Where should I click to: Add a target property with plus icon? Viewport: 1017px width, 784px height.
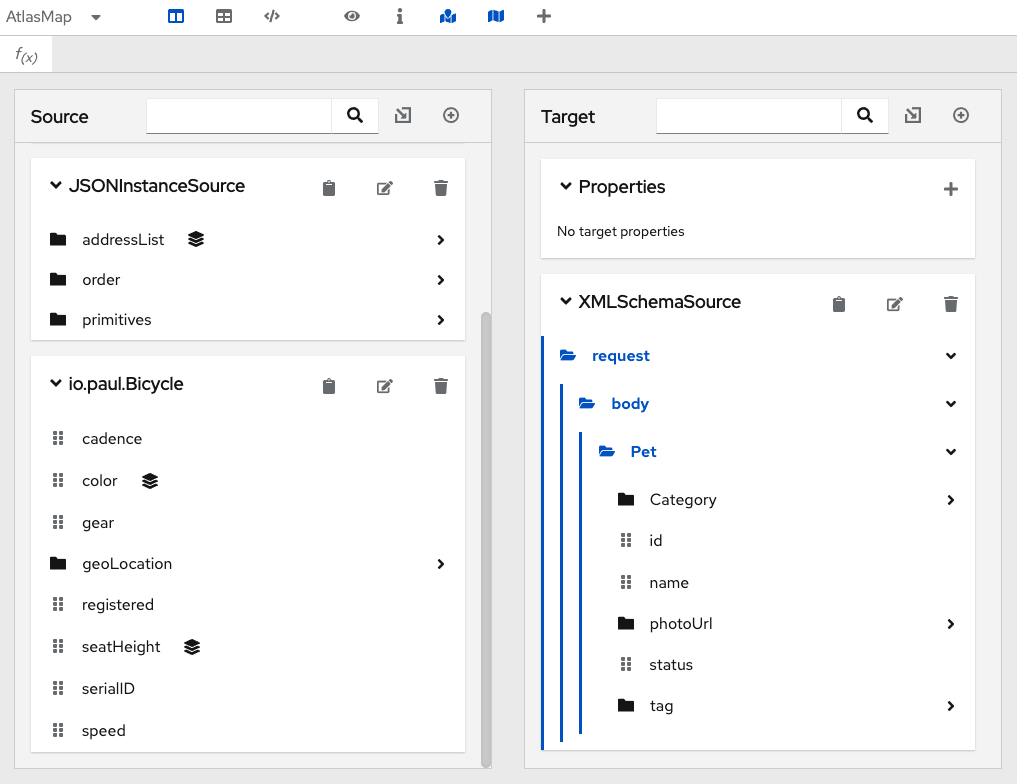click(950, 188)
